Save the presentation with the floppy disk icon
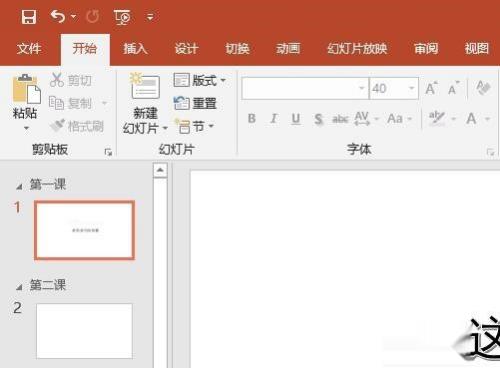 29,16
